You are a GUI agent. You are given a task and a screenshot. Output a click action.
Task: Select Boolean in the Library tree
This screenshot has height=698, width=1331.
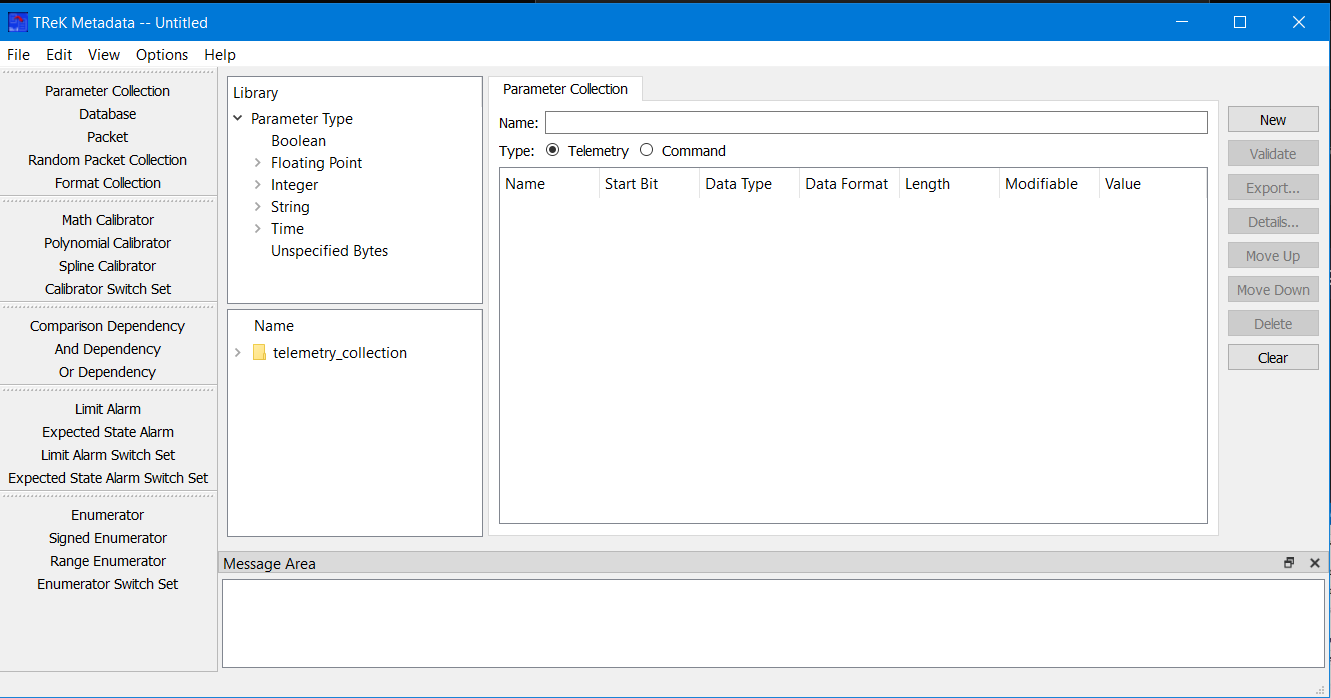[x=298, y=141]
